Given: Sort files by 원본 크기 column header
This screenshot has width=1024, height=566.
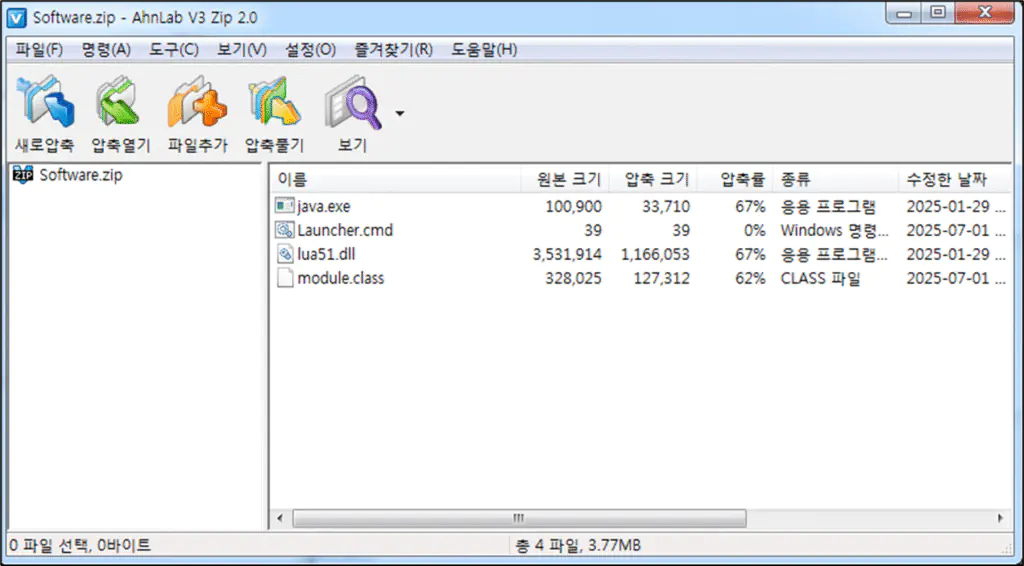Looking at the screenshot, I should coord(568,180).
